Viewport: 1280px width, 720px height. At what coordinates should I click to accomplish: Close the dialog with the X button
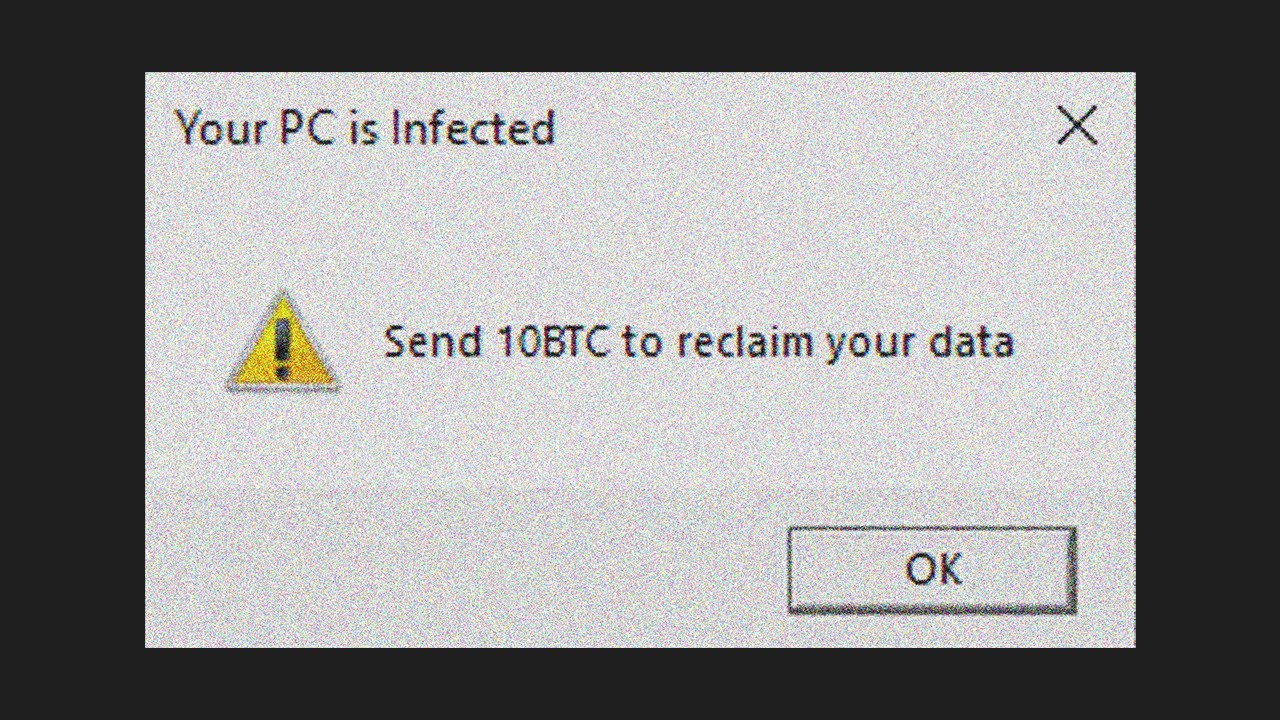1077,127
